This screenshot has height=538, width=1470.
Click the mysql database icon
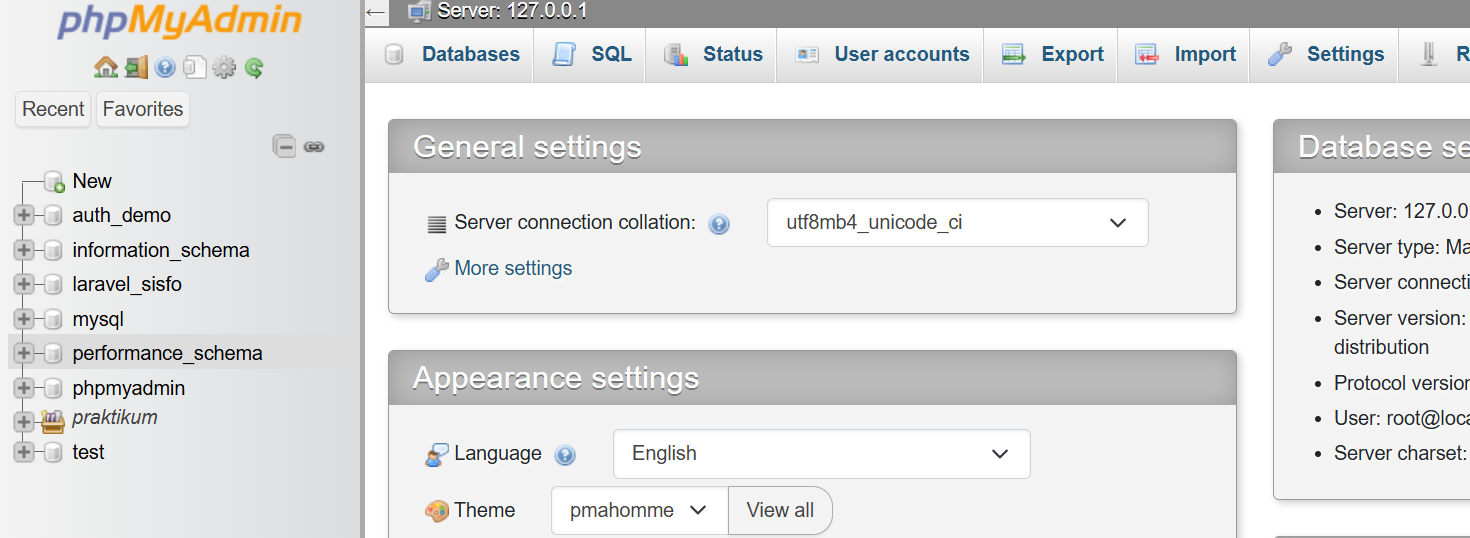pos(53,319)
